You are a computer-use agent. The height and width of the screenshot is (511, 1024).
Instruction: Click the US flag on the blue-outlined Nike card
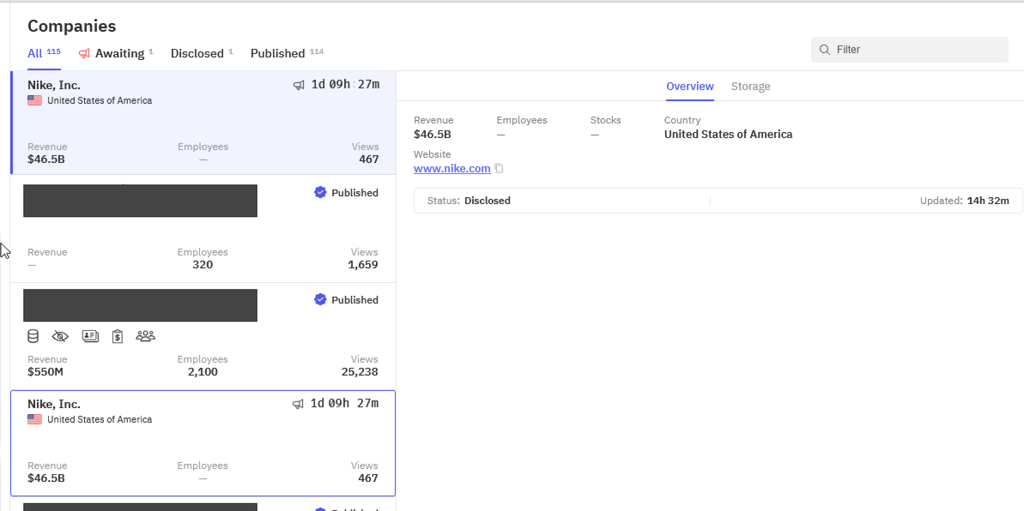point(35,420)
